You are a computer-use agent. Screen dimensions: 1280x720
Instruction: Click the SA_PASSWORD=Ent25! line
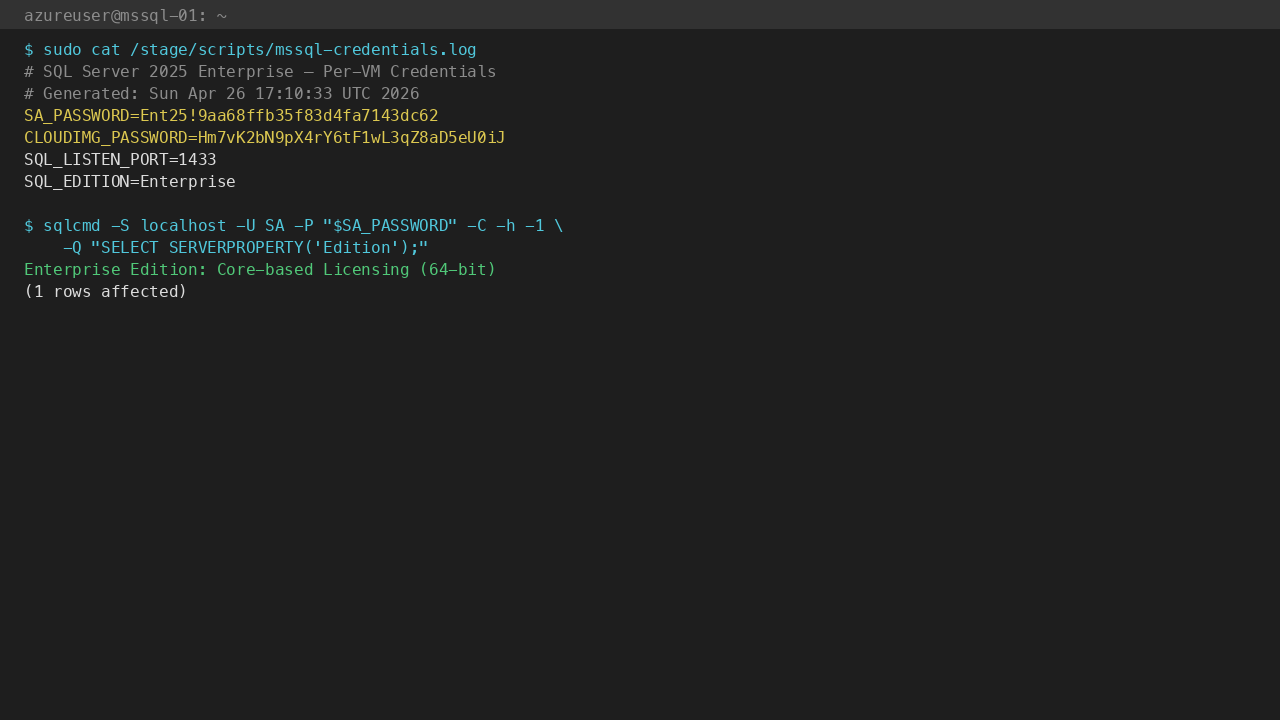click(231, 116)
